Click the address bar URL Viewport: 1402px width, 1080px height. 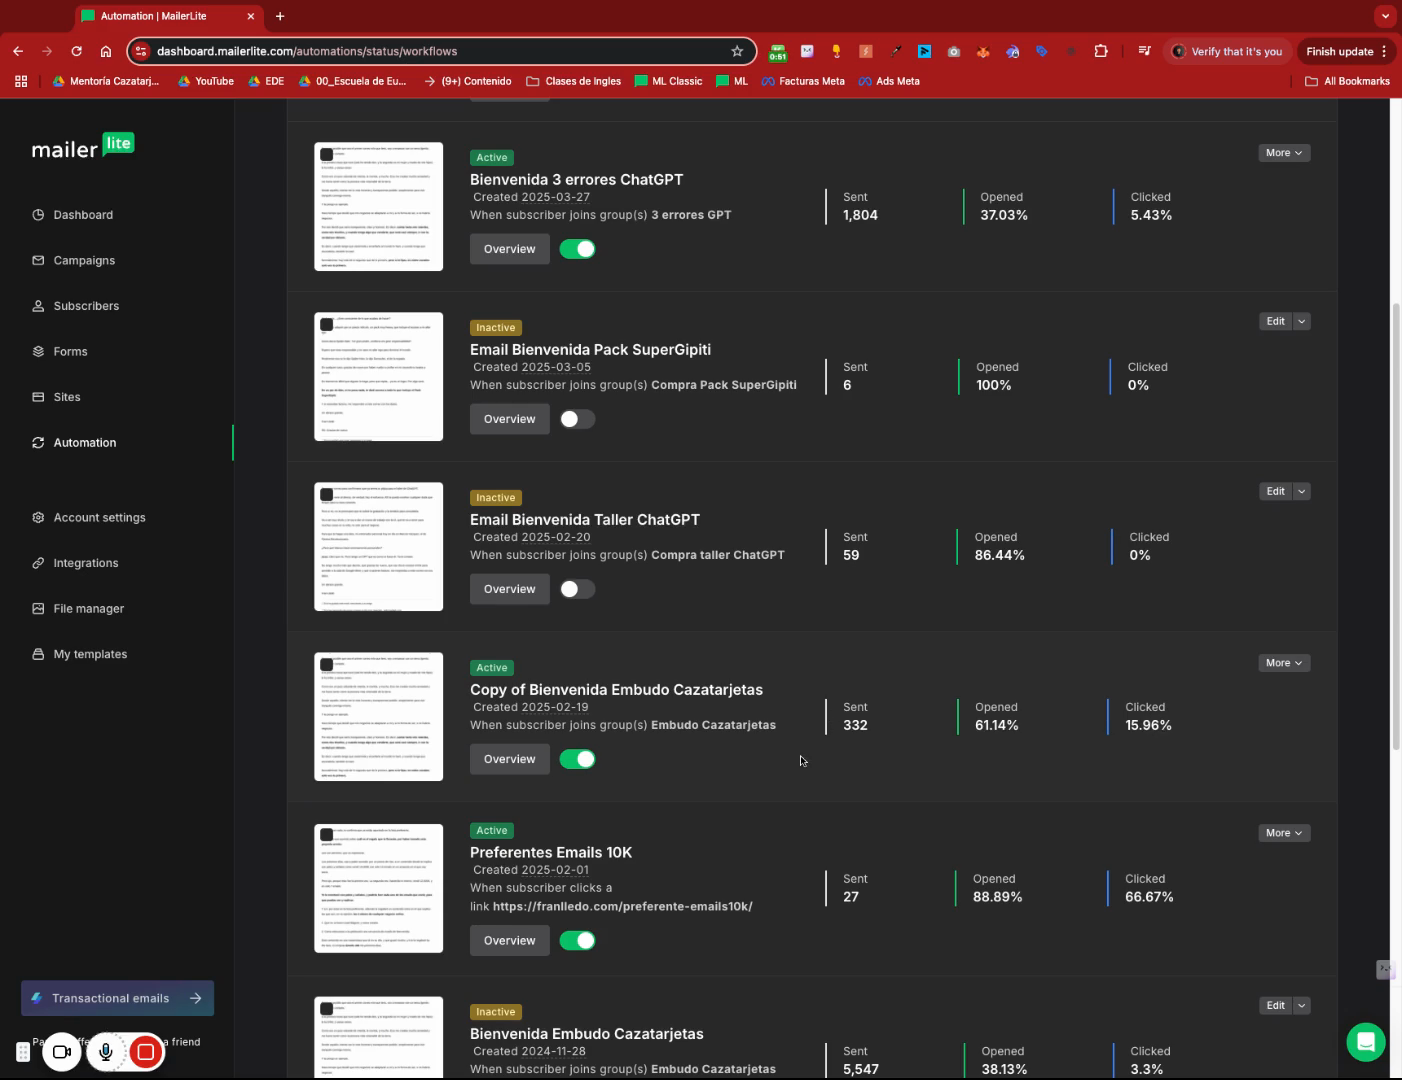[307, 51]
